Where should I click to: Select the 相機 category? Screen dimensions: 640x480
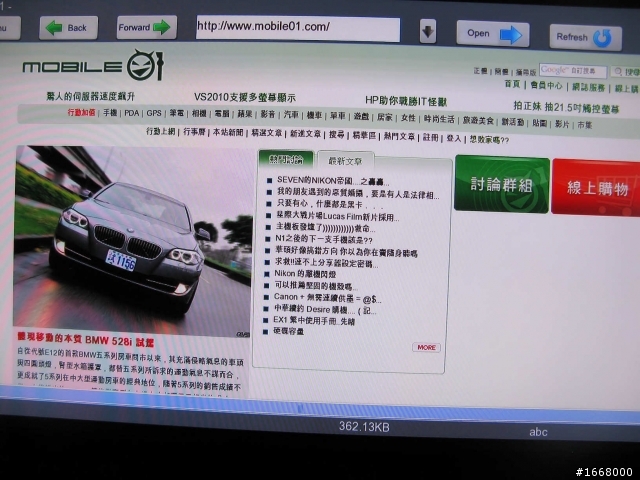coord(199,113)
